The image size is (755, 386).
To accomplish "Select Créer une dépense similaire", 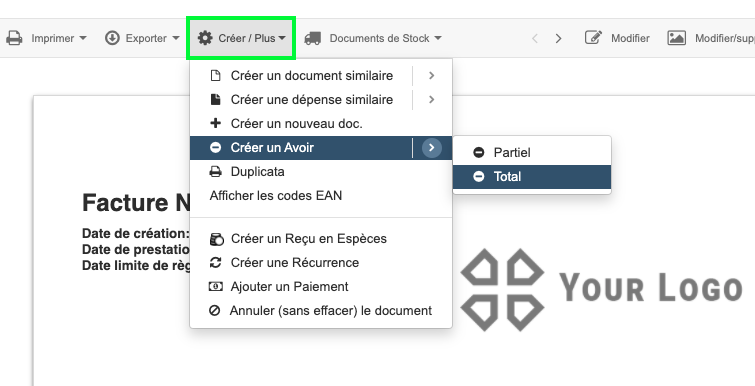I will [x=312, y=100].
